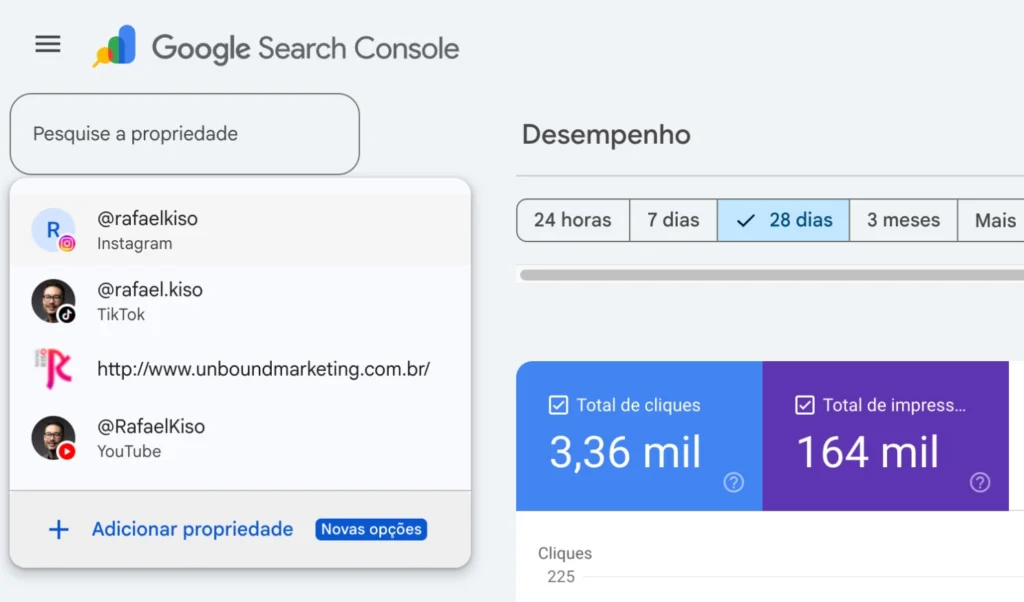Viewport: 1024px width, 602px height.
Task: Click the Google Search Console logo icon
Action: [115, 46]
